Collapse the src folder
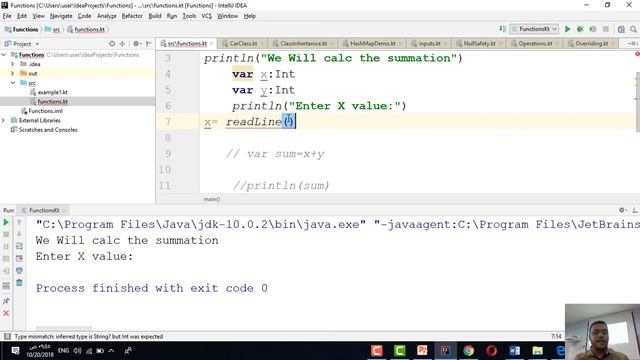Screen dimensions: 640x360 pyautogui.click(x=13, y=83)
